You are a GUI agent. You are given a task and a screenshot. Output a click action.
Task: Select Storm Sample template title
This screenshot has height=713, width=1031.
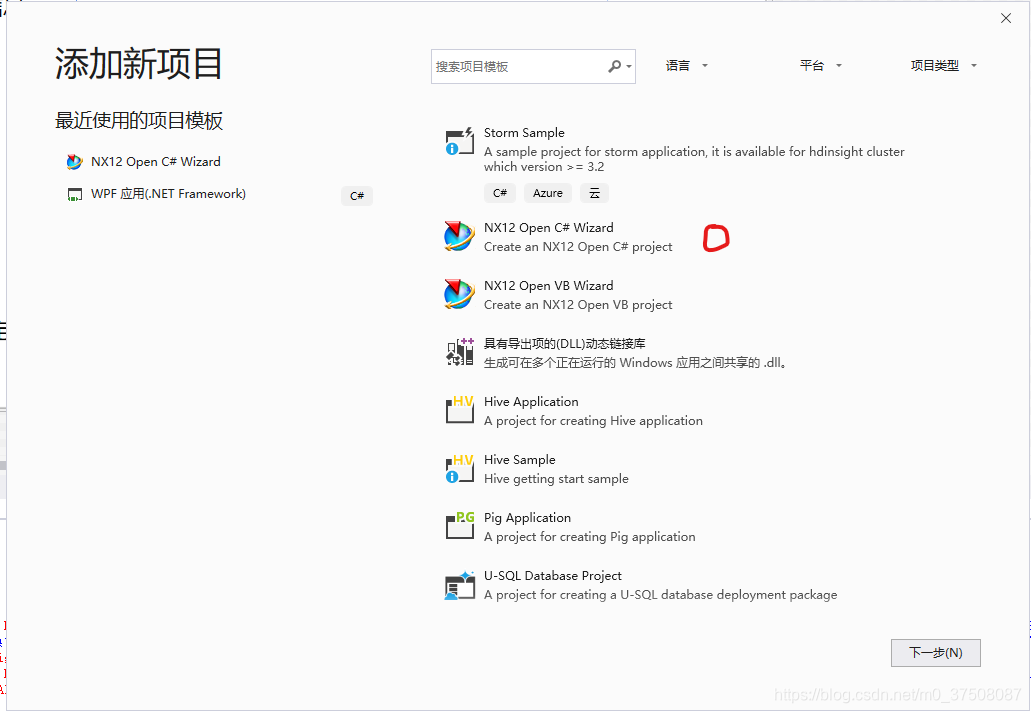(x=524, y=133)
